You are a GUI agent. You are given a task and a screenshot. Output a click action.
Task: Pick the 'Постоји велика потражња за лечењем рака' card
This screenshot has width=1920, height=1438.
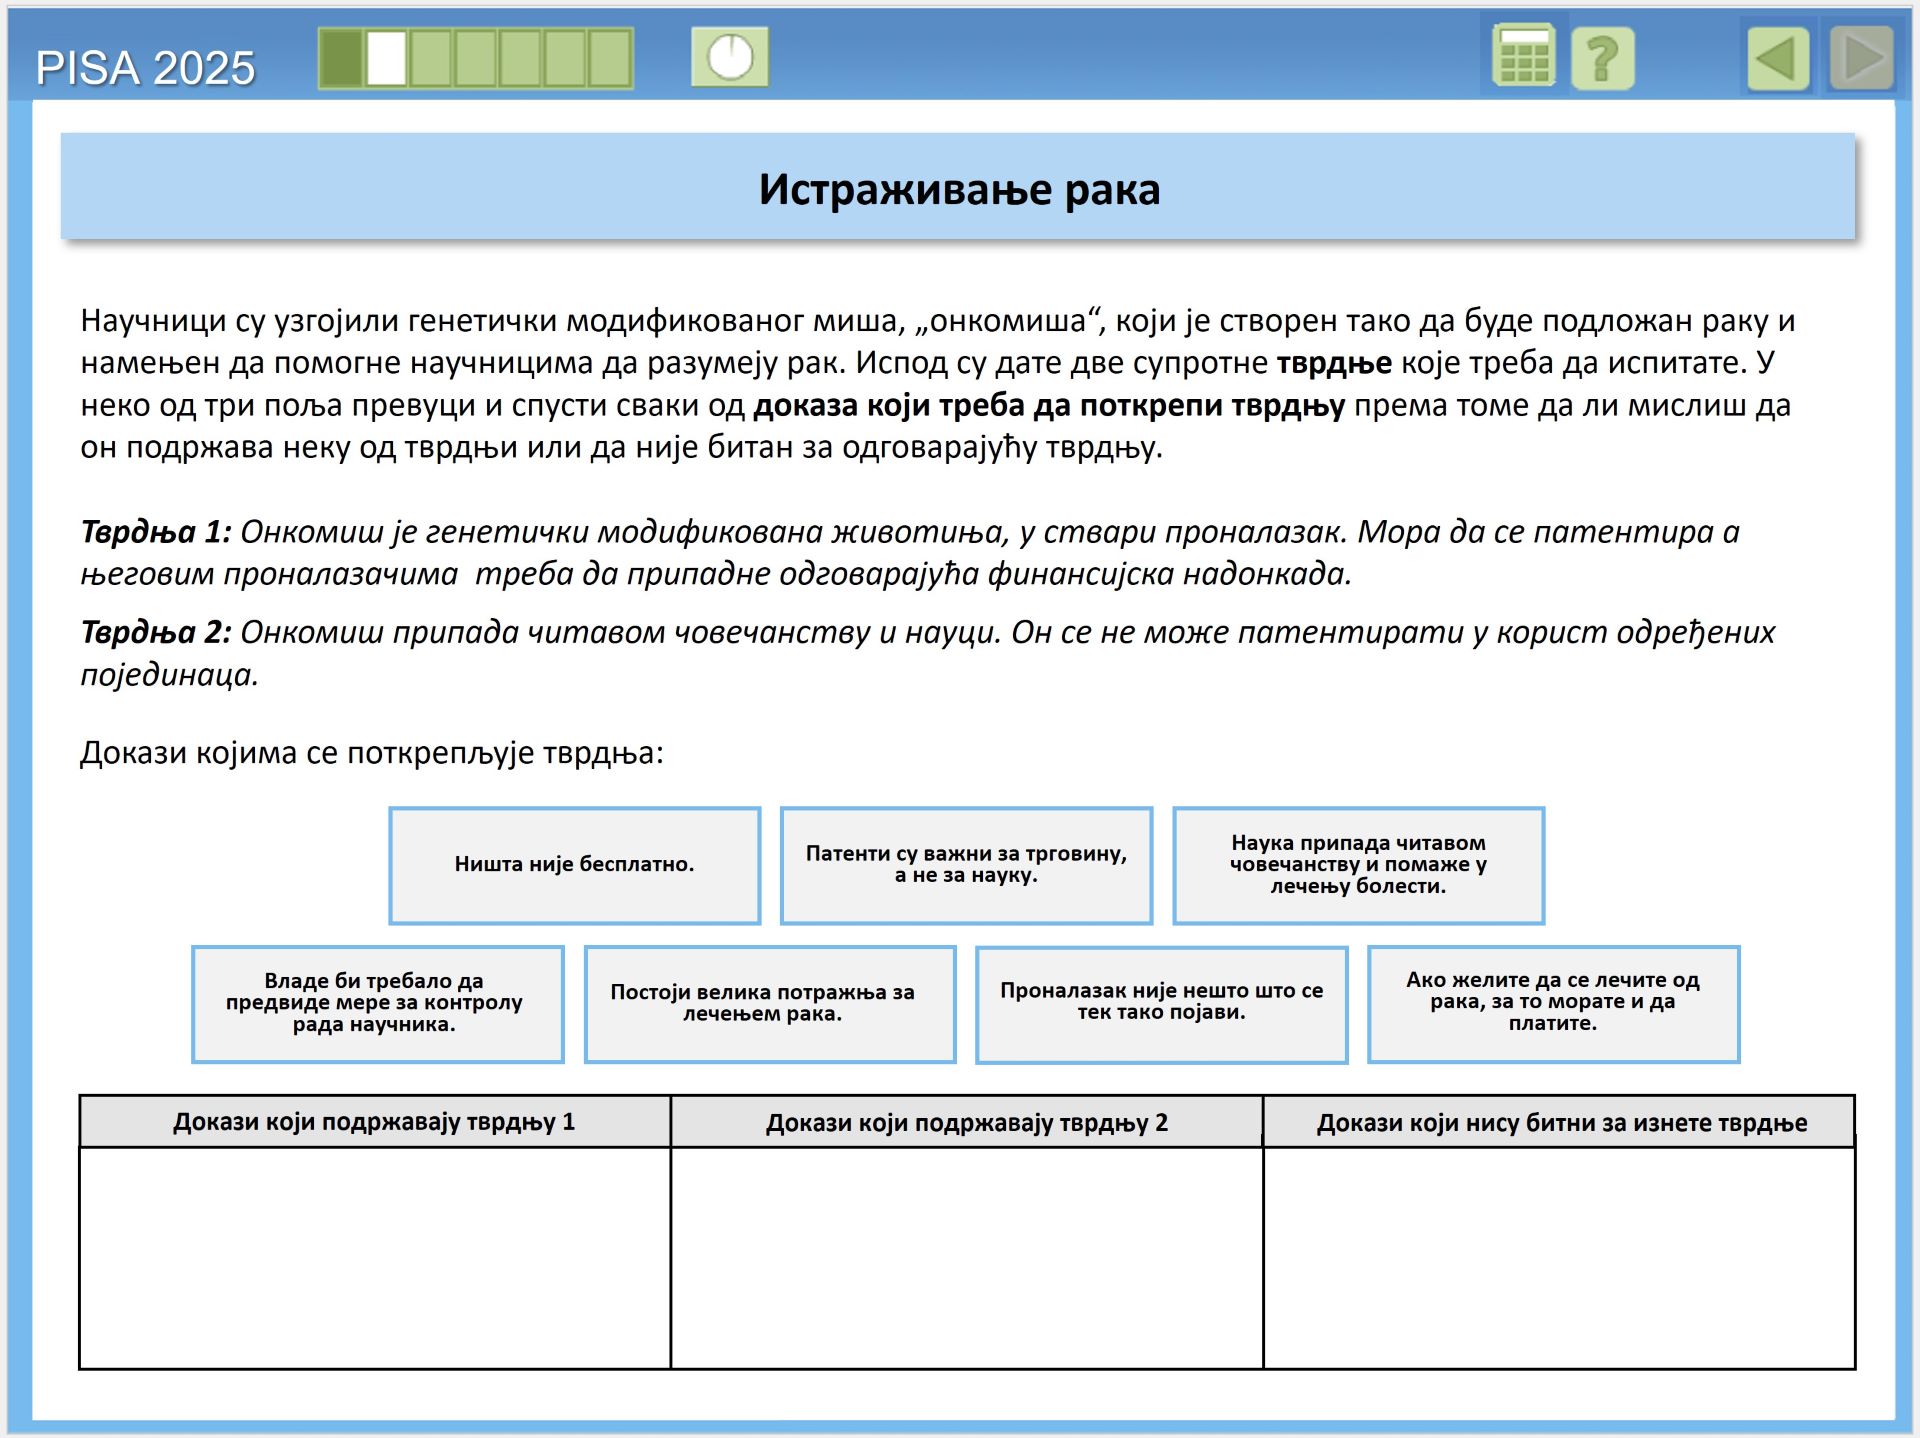769,1003
